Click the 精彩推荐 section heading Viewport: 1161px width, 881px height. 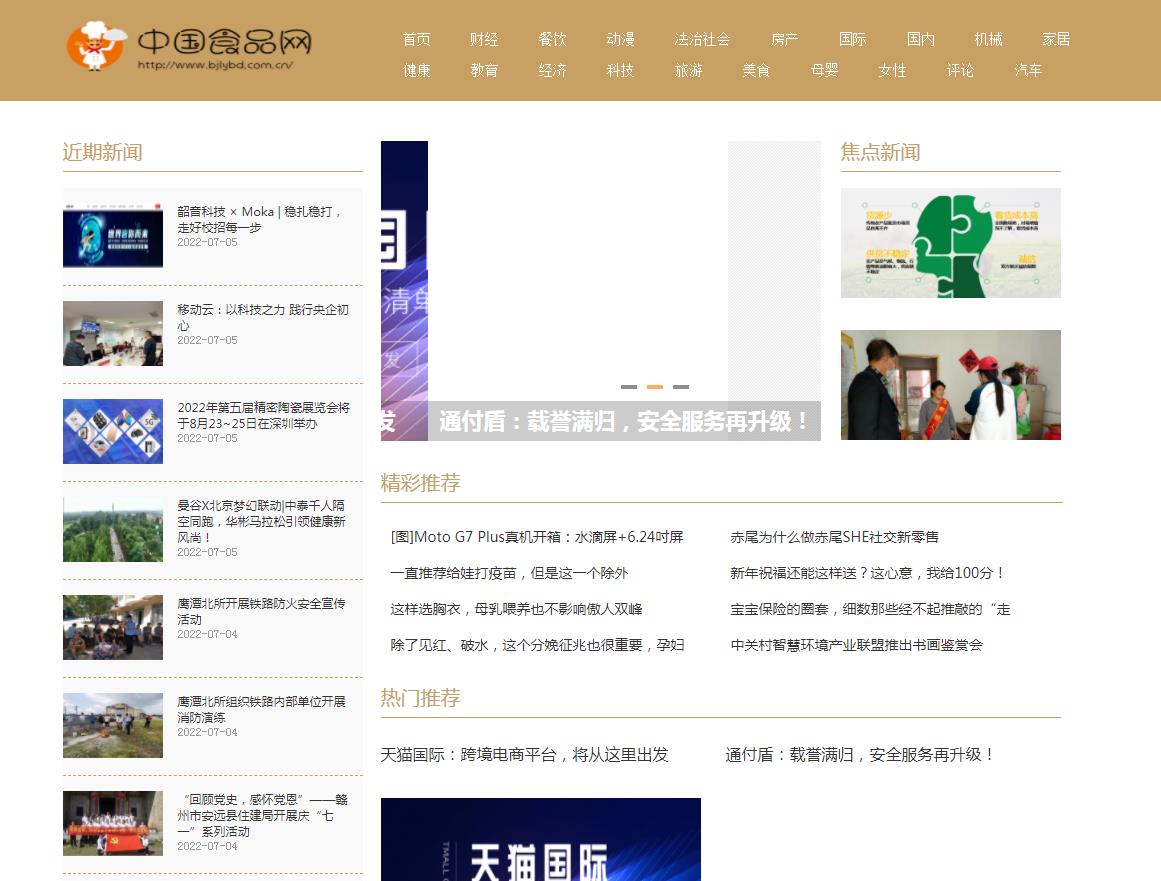click(x=421, y=483)
